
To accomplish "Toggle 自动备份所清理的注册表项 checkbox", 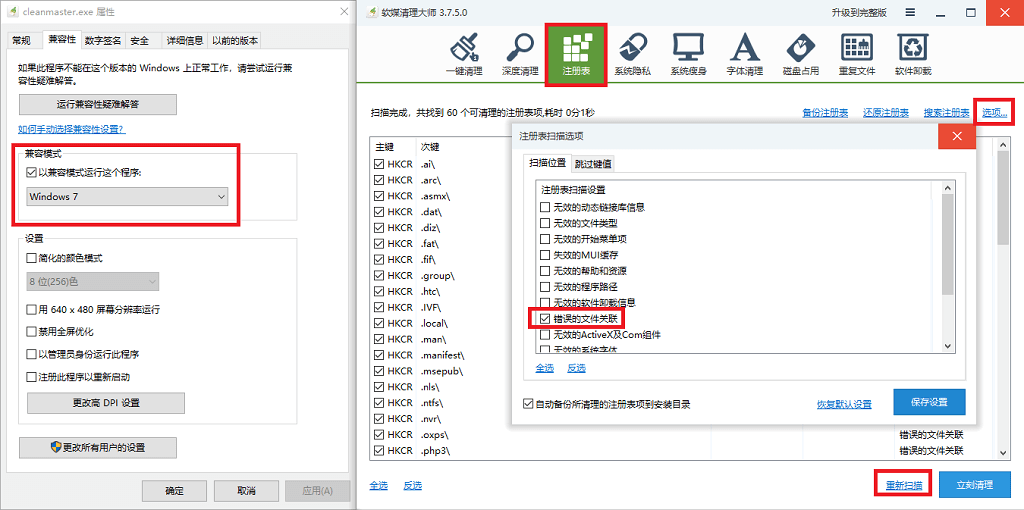I will 528,404.
